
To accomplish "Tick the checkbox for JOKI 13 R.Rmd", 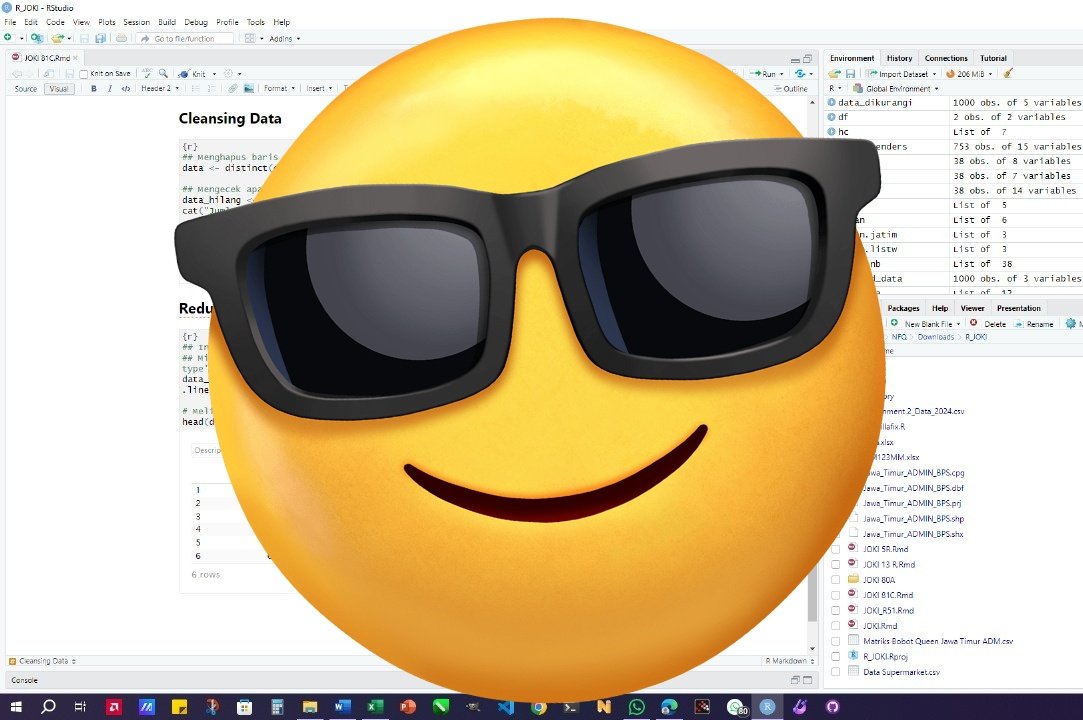I will click(x=835, y=565).
